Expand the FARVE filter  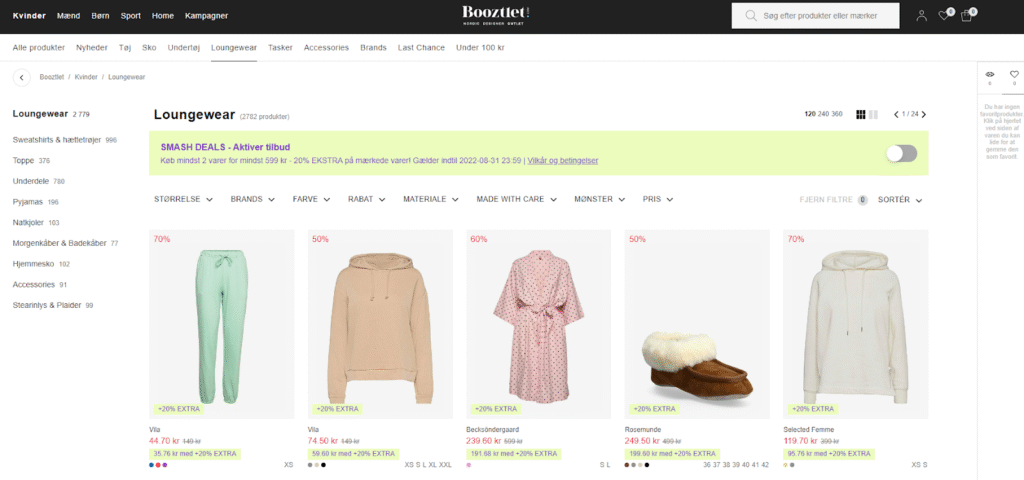(x=312, y=199)
